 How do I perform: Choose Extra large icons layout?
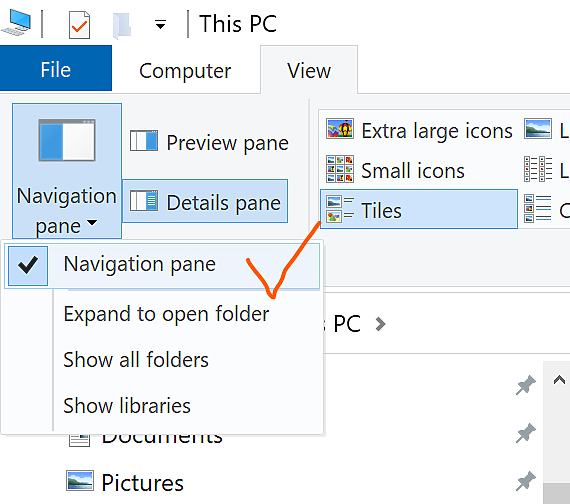pos(420,130)
